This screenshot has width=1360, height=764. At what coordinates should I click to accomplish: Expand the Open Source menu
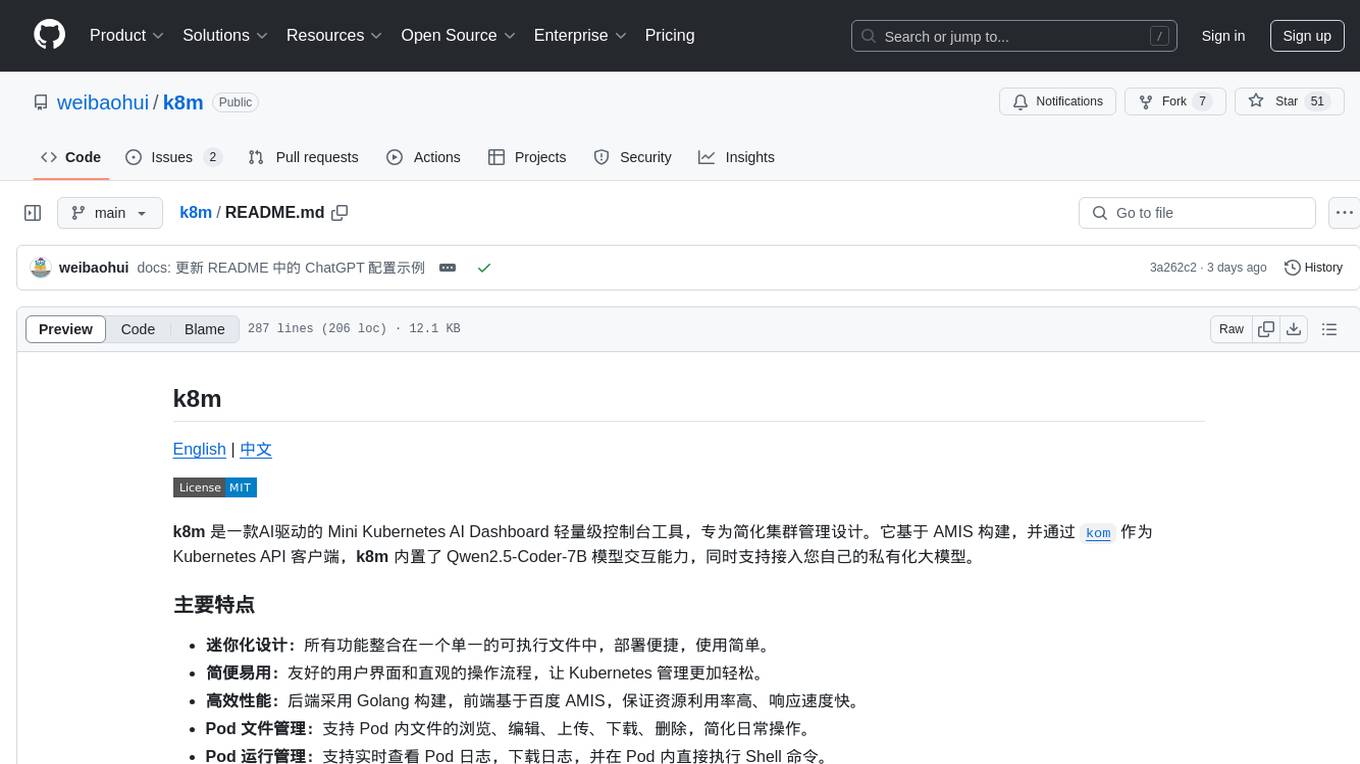point(458,35)
